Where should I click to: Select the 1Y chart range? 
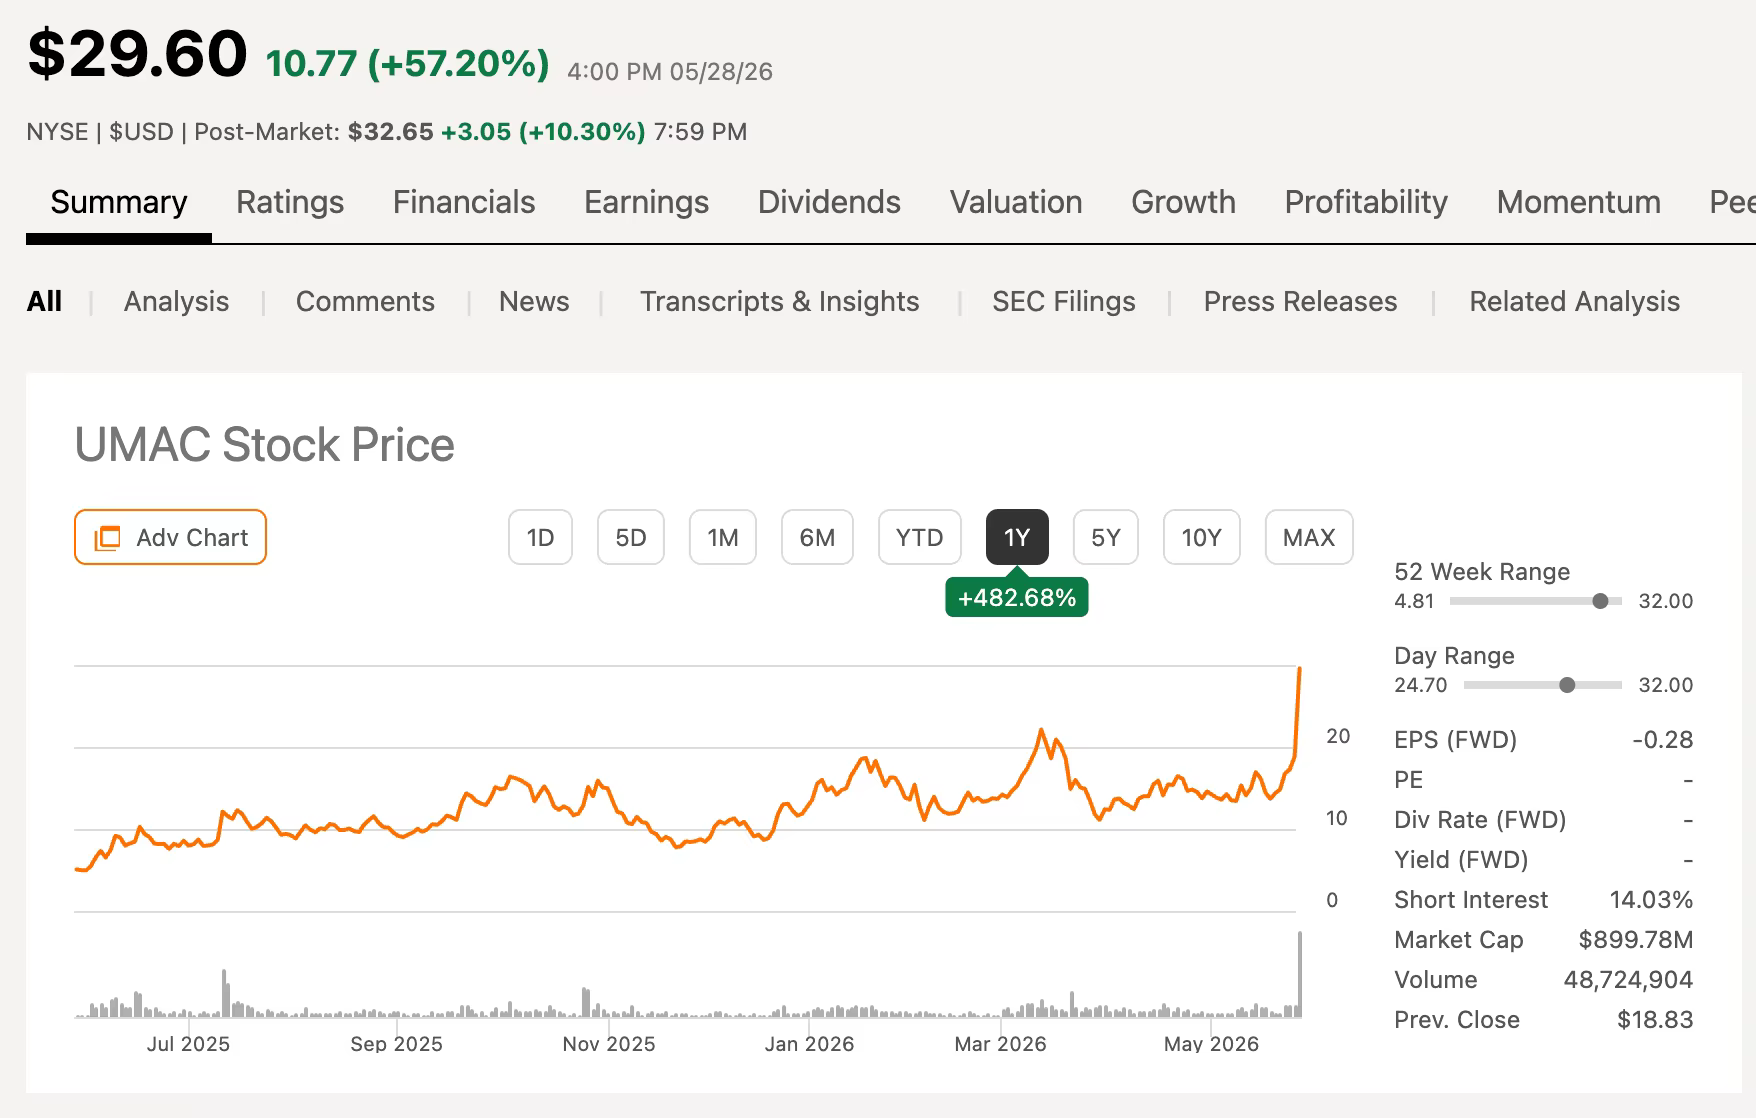pos(1017,537)
